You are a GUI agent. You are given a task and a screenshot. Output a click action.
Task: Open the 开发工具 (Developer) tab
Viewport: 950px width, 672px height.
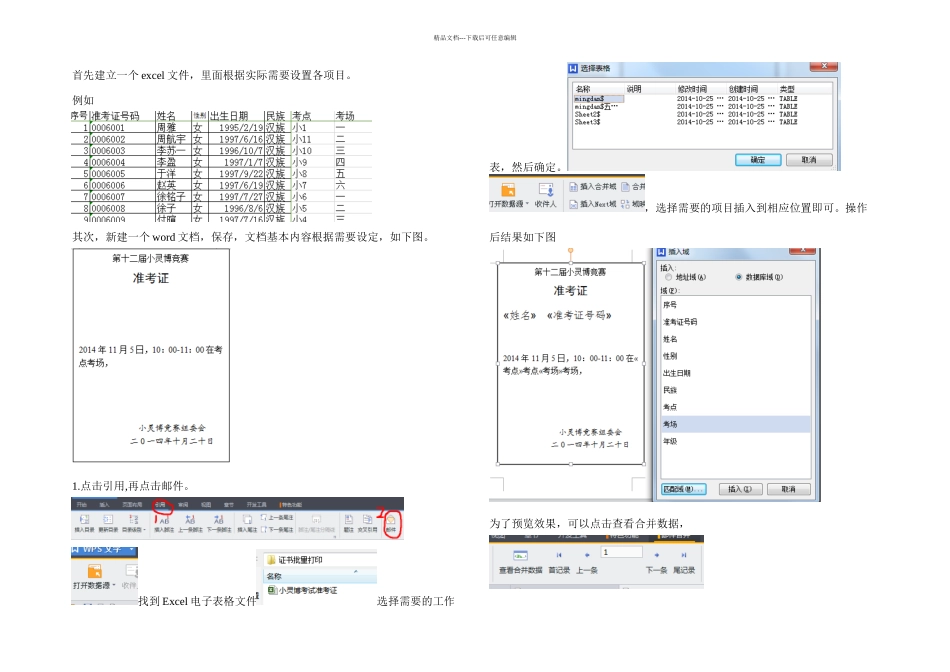tap(256, 504)
